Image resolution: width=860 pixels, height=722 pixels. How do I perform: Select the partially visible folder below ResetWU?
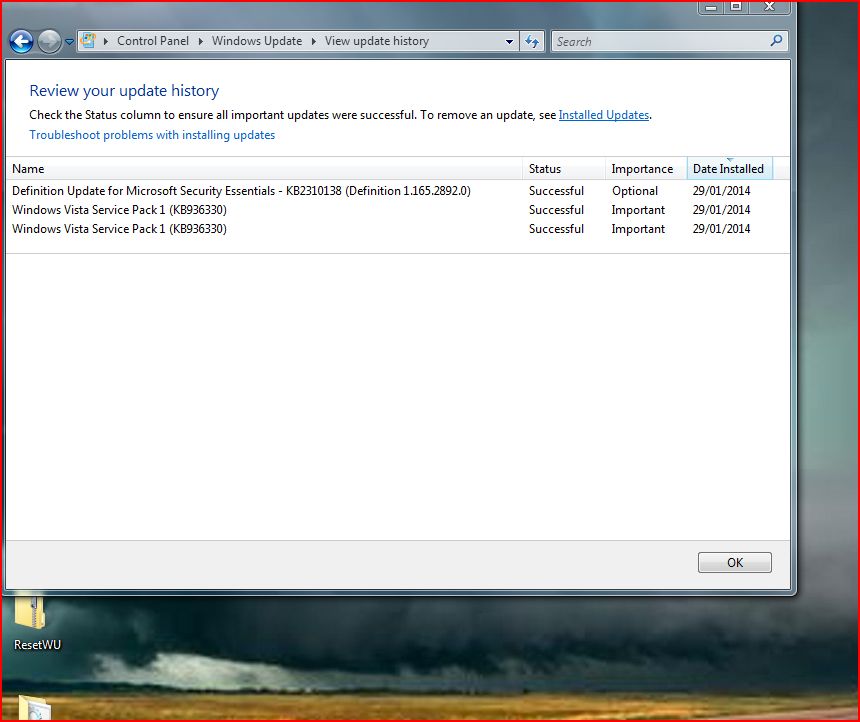click(34, 708)
